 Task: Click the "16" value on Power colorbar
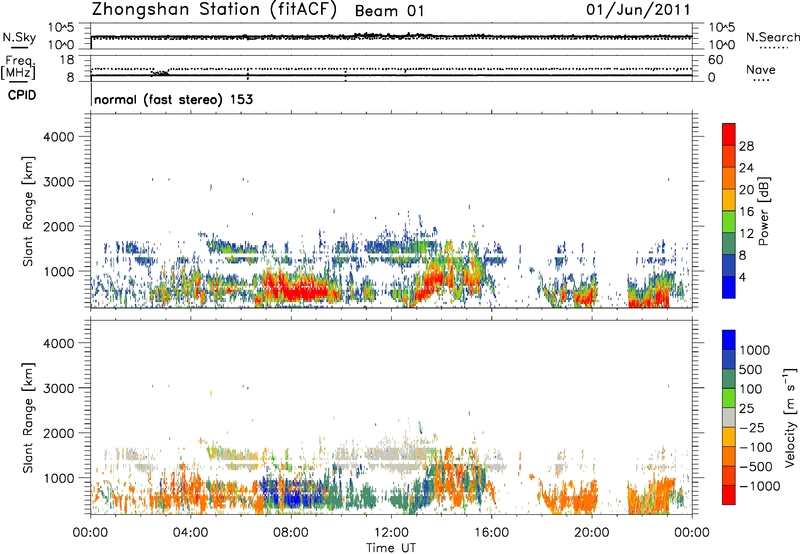coord(746,212)
